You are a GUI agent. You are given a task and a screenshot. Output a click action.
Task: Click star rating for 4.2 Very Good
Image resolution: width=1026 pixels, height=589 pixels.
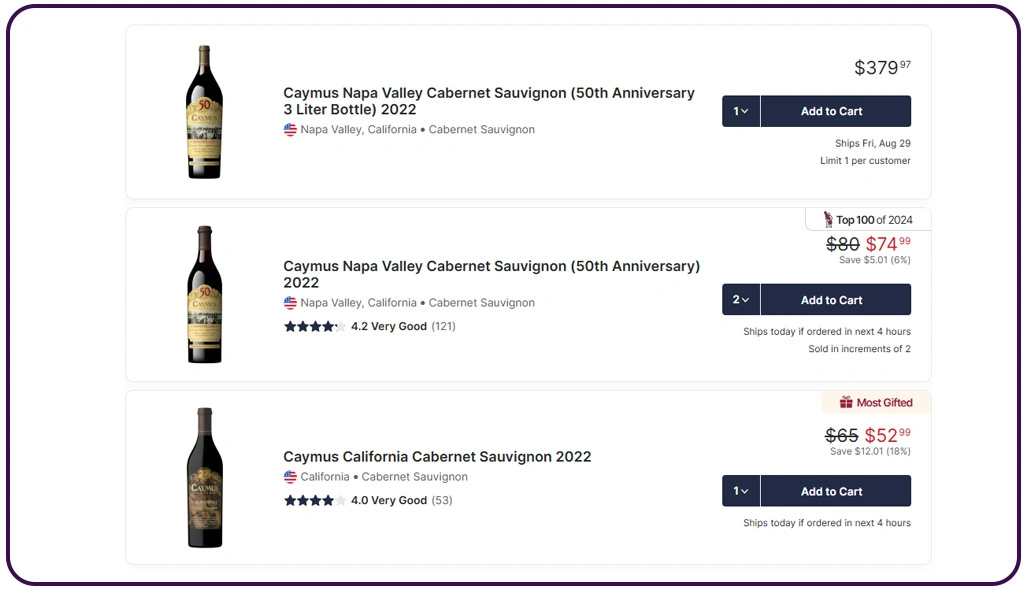[x=314, y=326]
